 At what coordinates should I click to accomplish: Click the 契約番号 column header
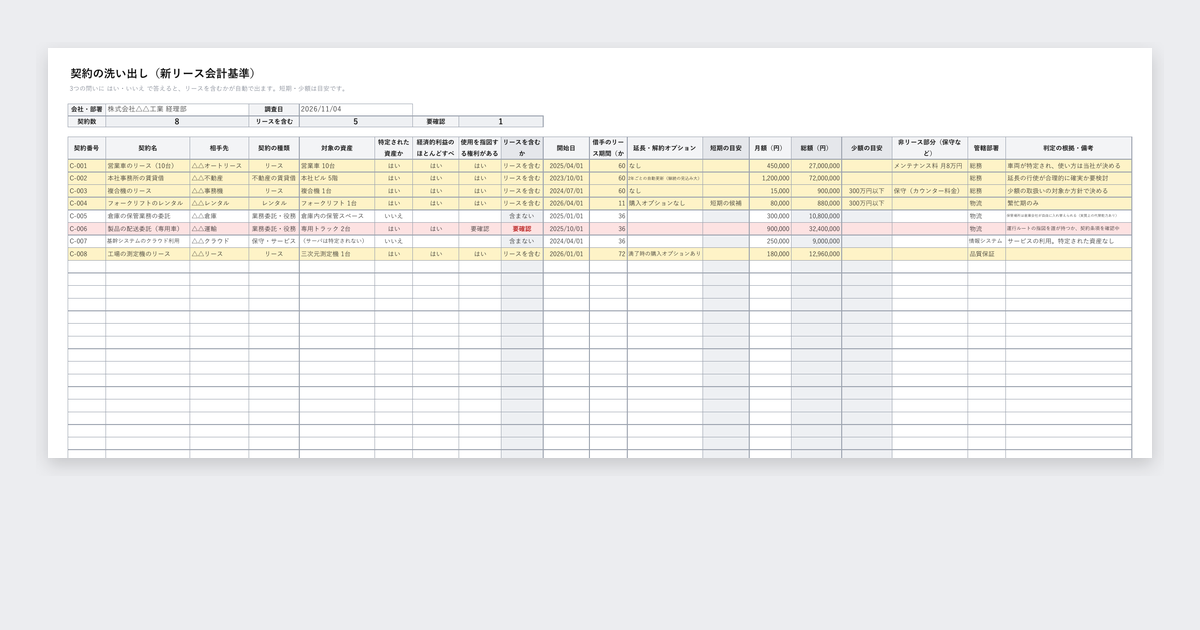pos(86,148)
